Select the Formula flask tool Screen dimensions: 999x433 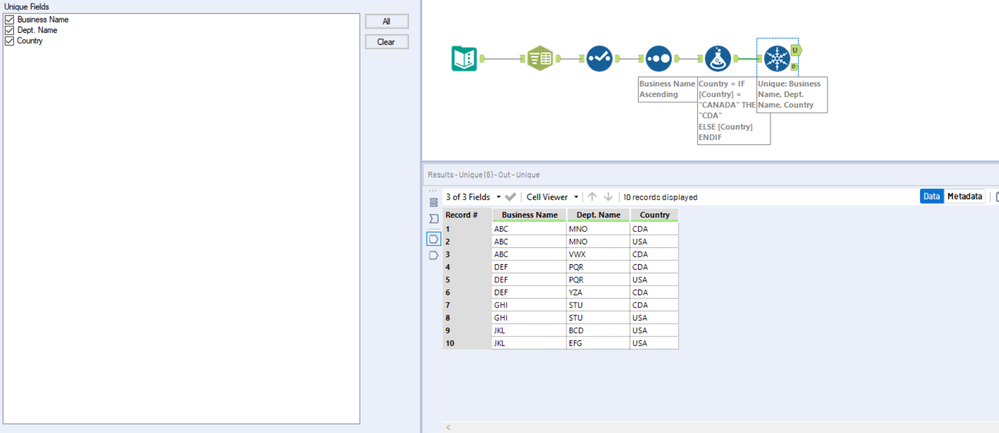pyautogui.click(x=718, y=59)
